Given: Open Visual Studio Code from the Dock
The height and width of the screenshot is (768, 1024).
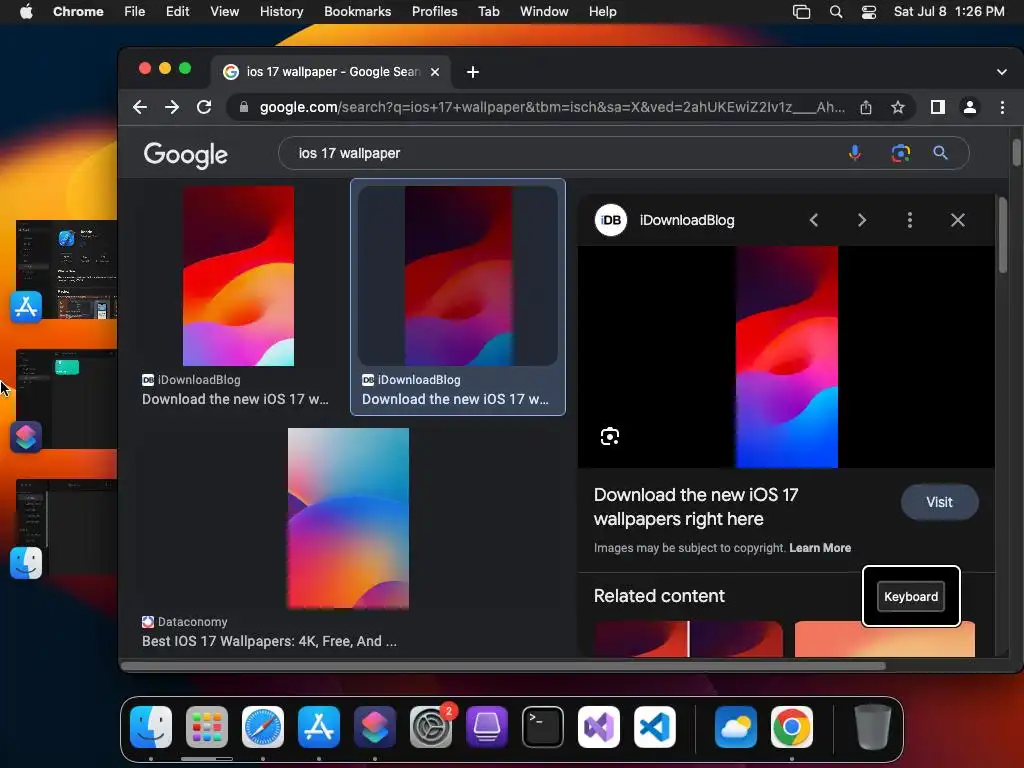Looking at the screenshot, I should (654, 727).
